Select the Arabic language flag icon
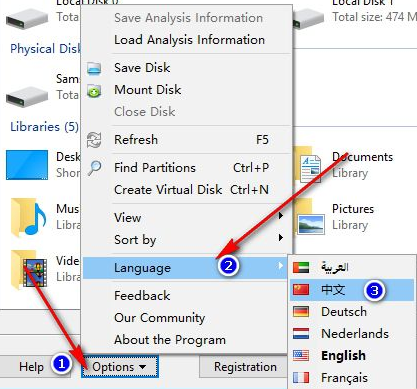 pos(301,267)
